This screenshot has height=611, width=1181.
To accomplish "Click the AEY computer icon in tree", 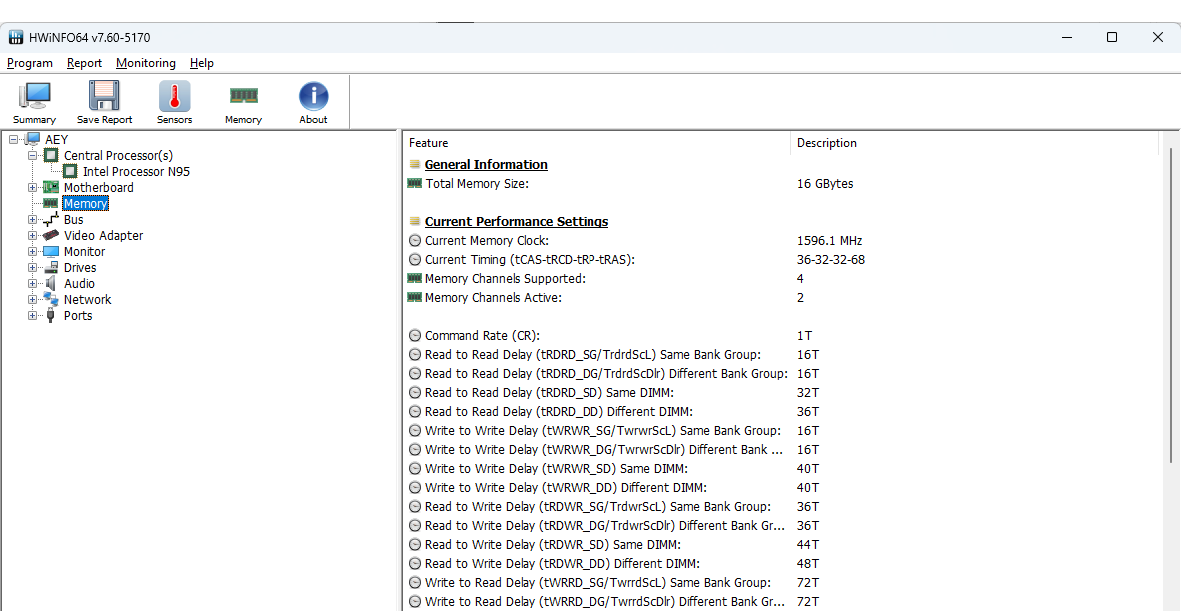I will click(x=32, y=139).
